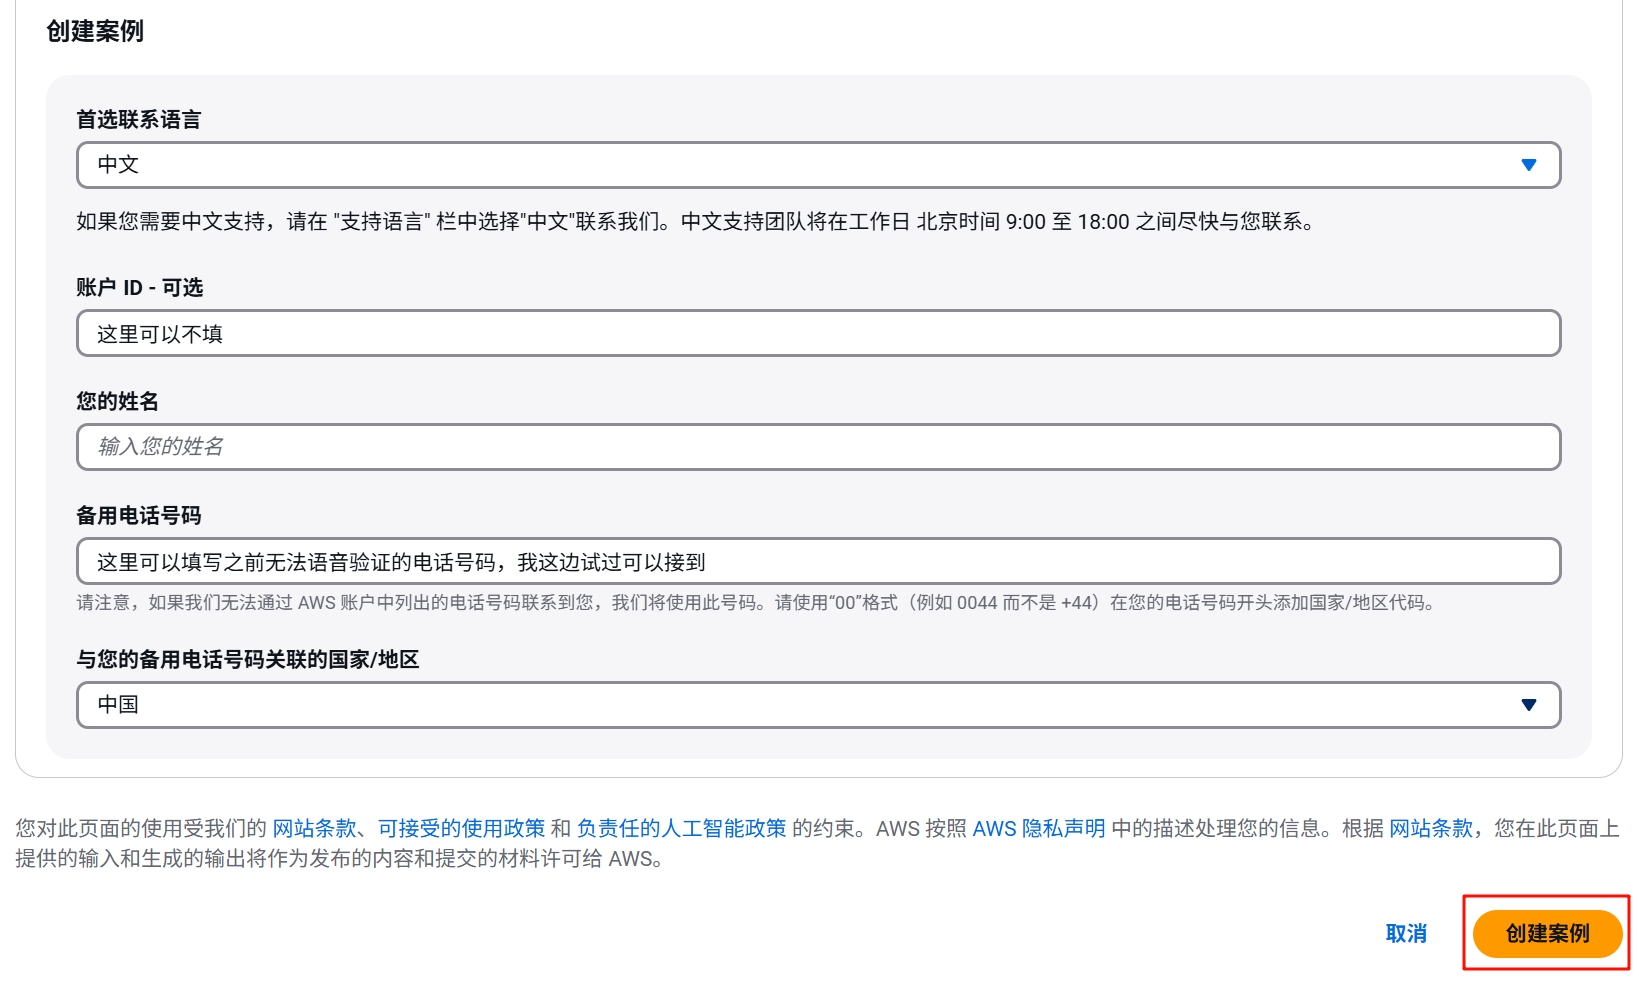Submit with the orange 创建案例 button
This screenshot has height=983, width=1639.
1546,934
